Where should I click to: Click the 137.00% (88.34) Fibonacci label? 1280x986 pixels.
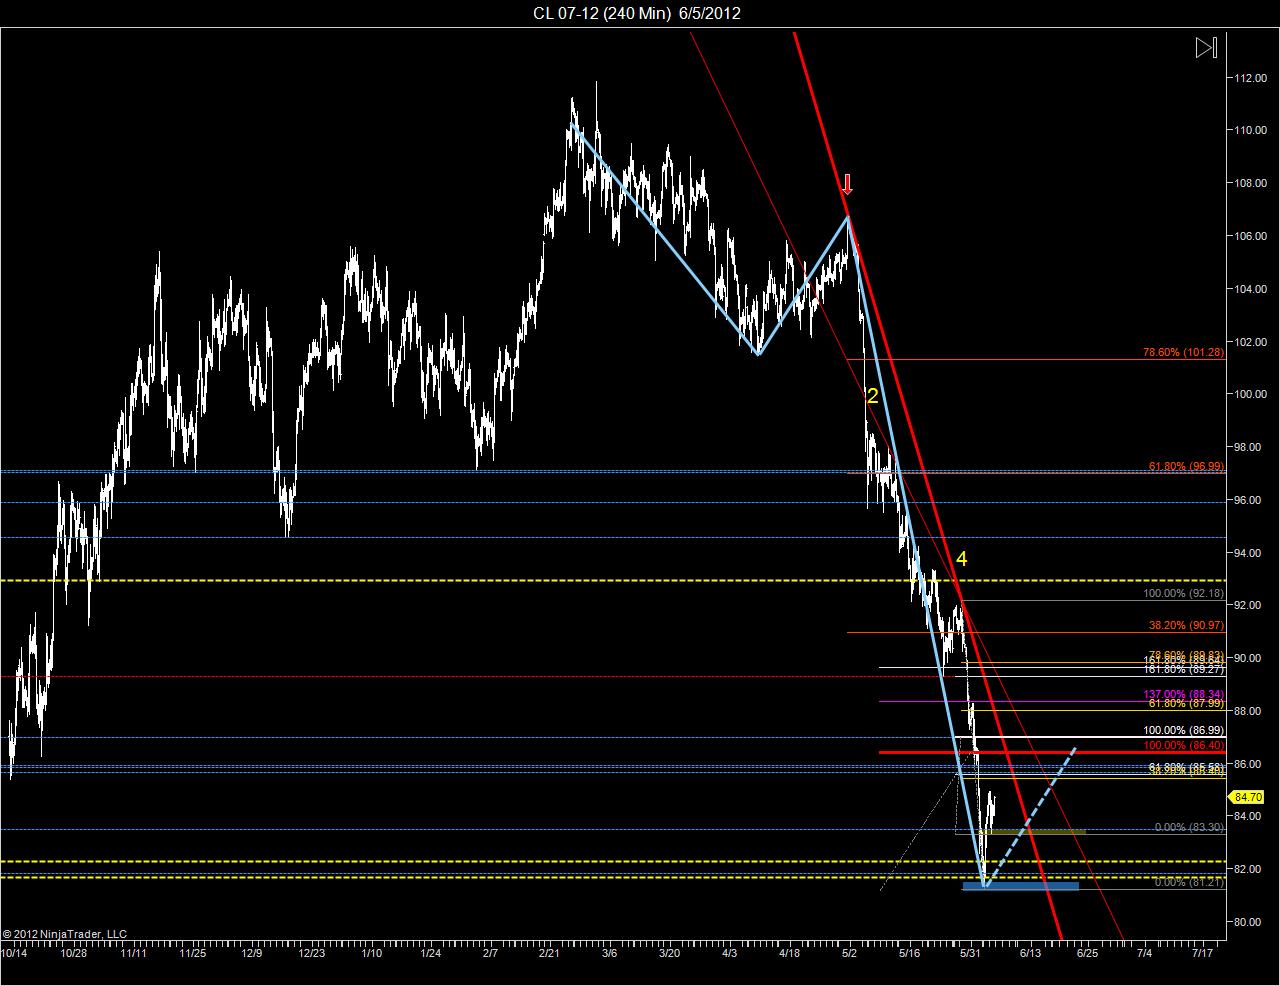coord(1183,694)
